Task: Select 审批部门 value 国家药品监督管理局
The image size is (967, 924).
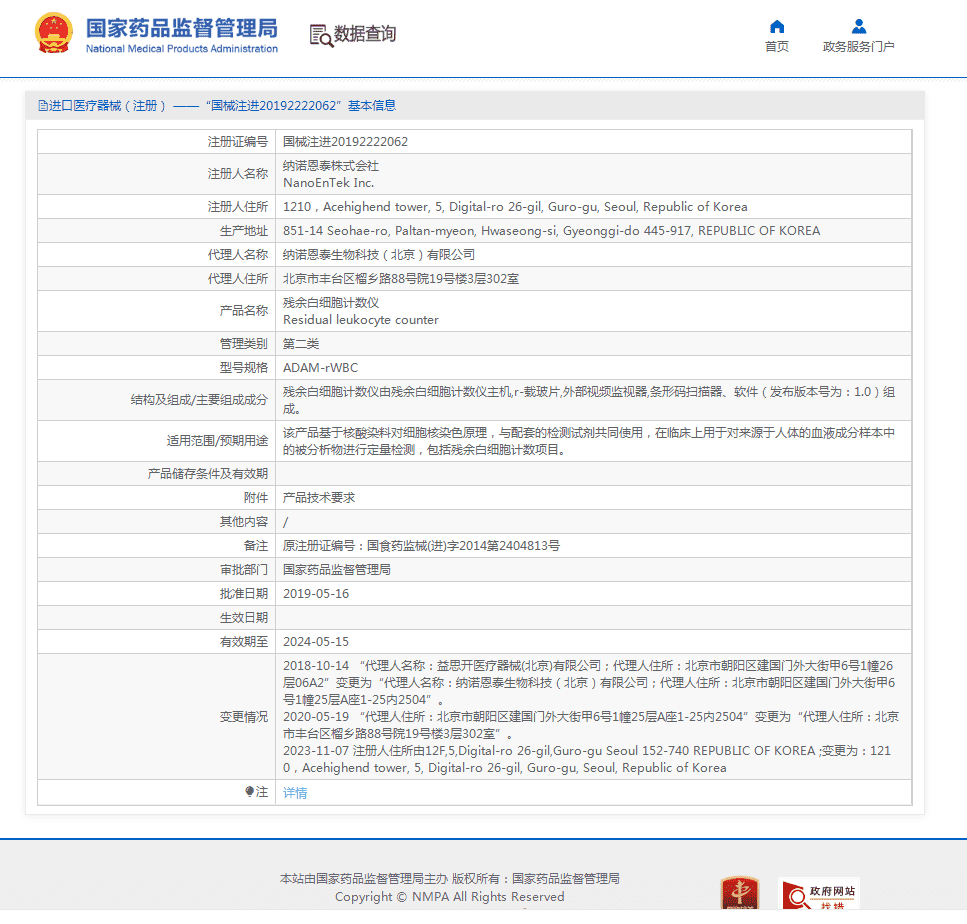Action: coord(337,570)
